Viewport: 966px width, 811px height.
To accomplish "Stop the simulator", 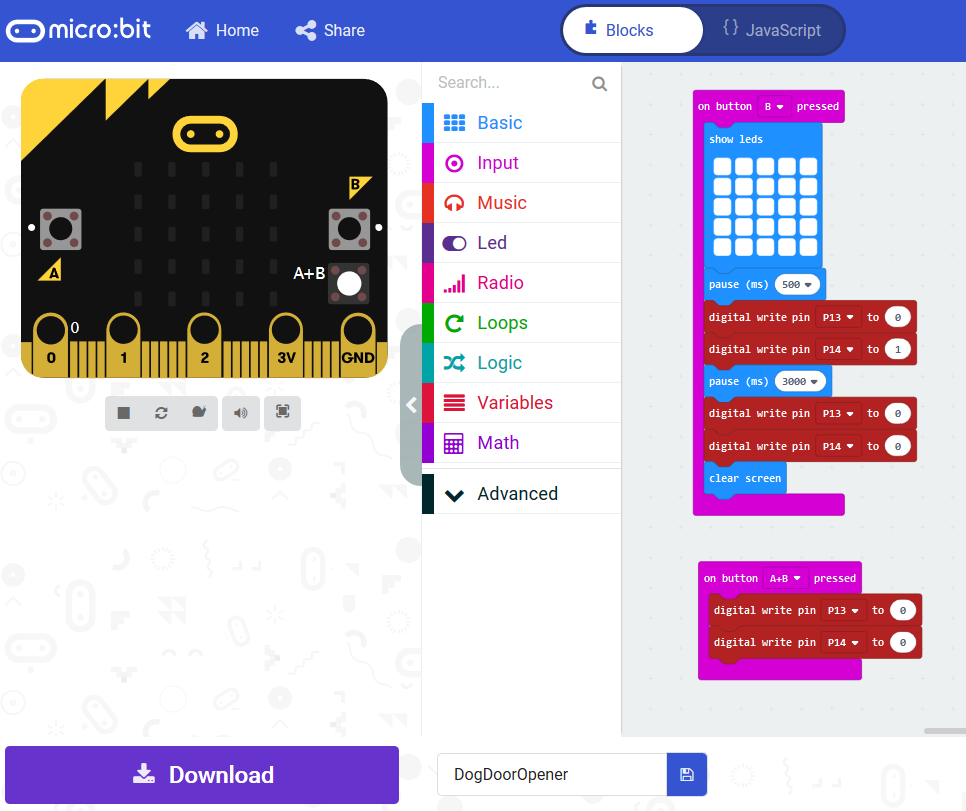I will [124, 413].
